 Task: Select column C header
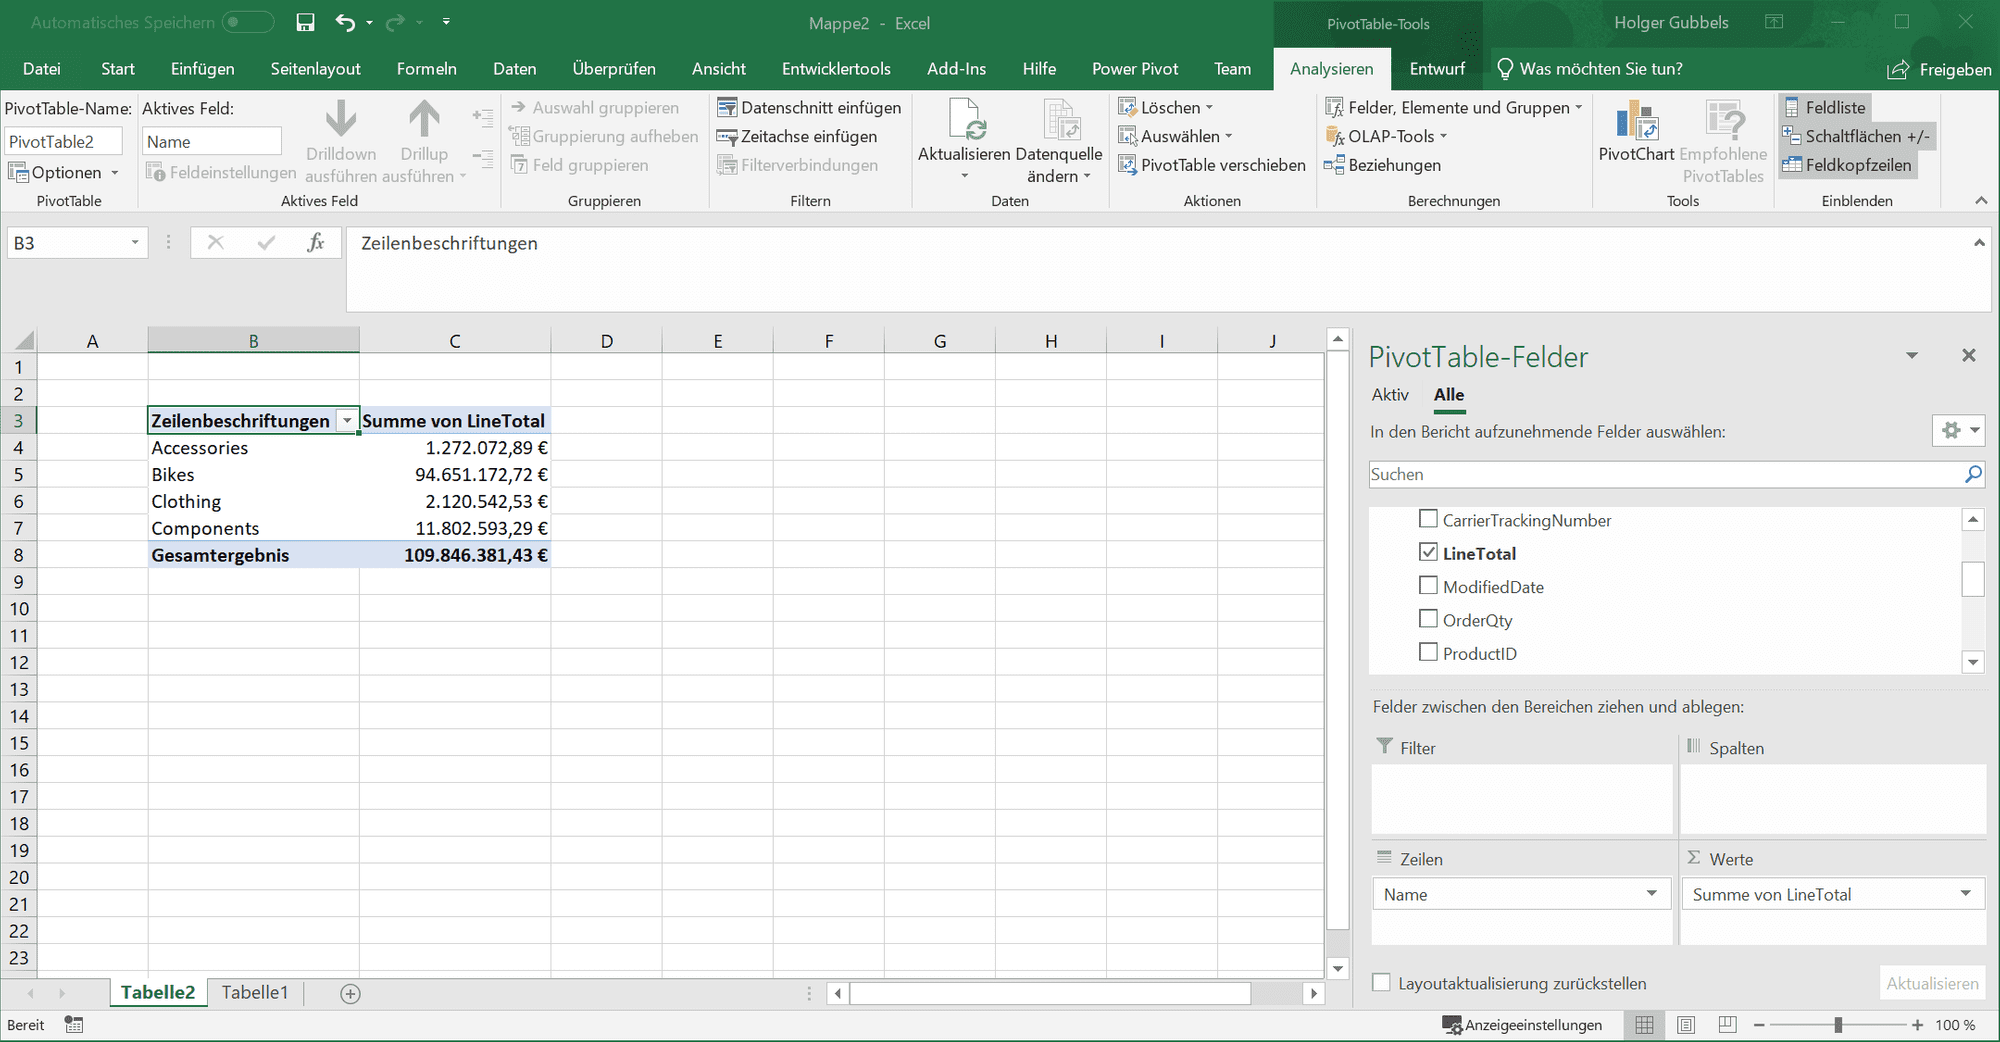[x=455, y=341]
